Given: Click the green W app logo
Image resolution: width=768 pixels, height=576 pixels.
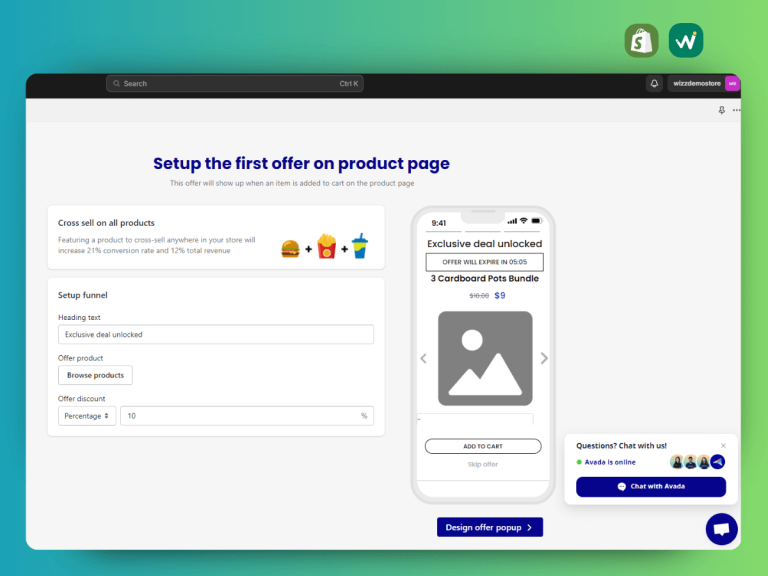Looking at the screenshot, I should click(686, 41).
